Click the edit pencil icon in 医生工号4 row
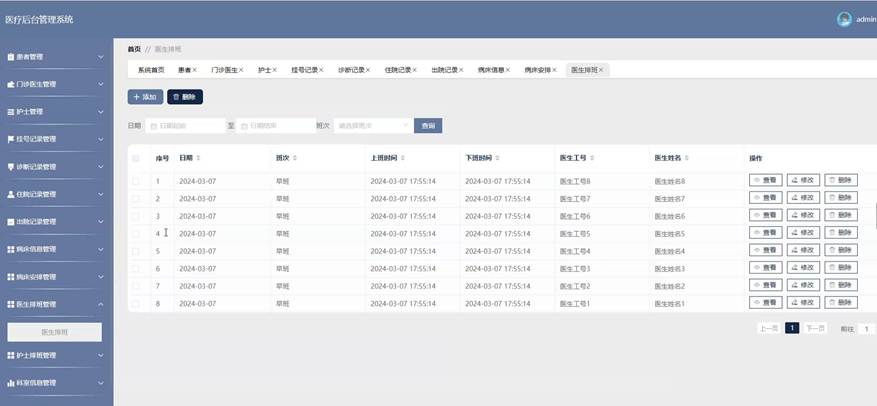The image size is (877, 406). (795, 251)
